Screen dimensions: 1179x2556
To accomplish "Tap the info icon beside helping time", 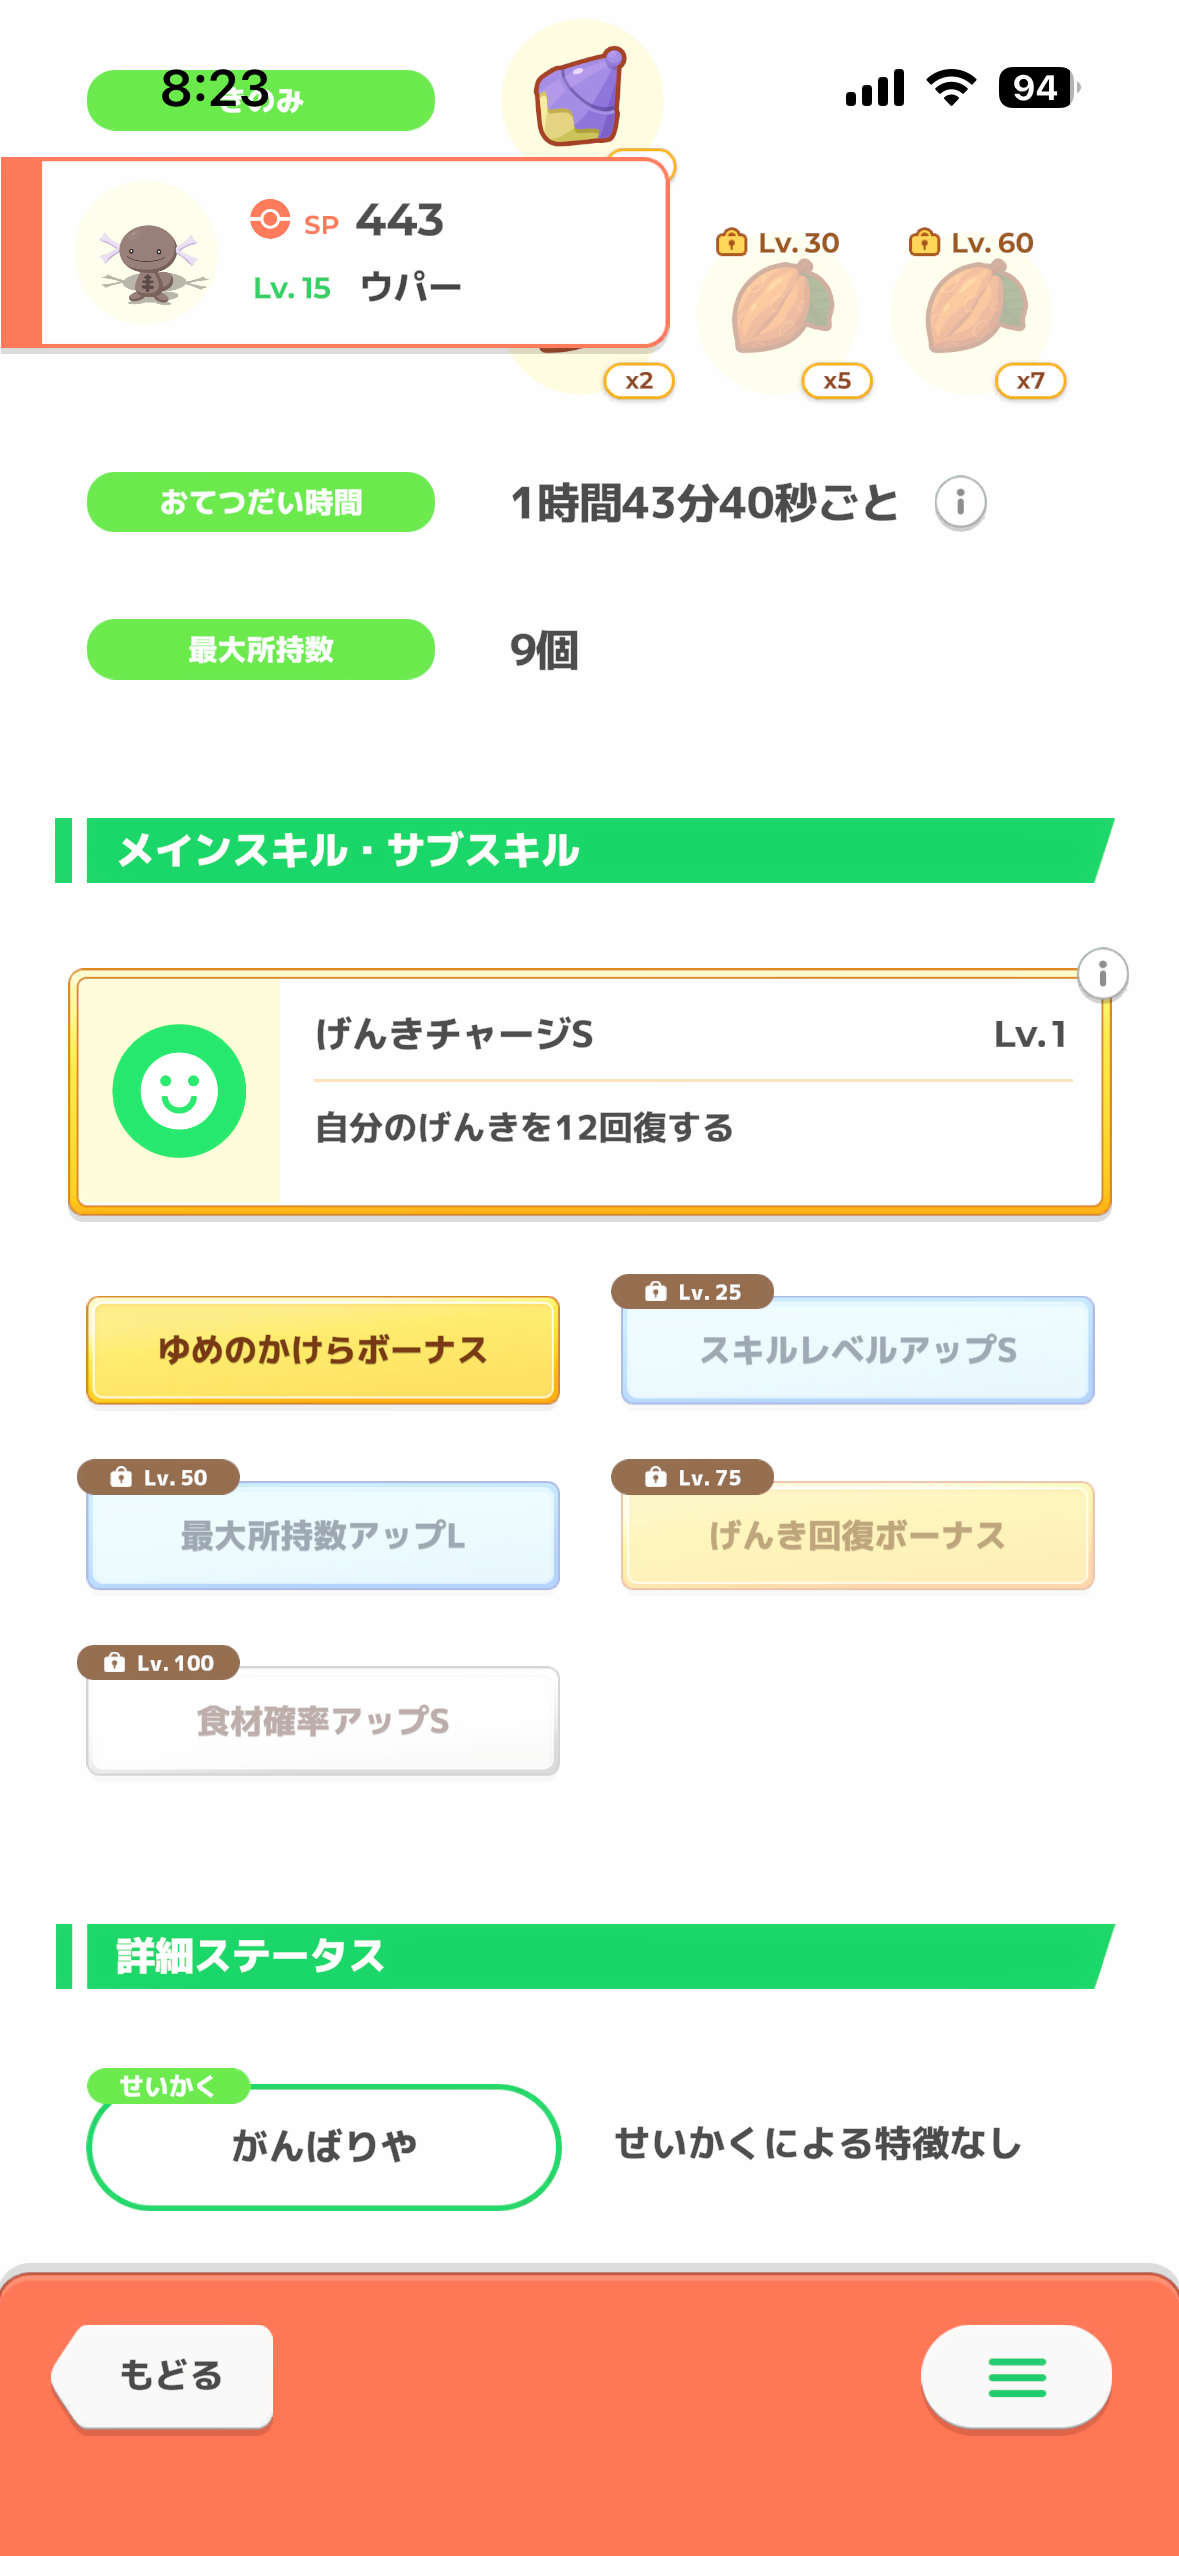I will (x=960, y=502).
